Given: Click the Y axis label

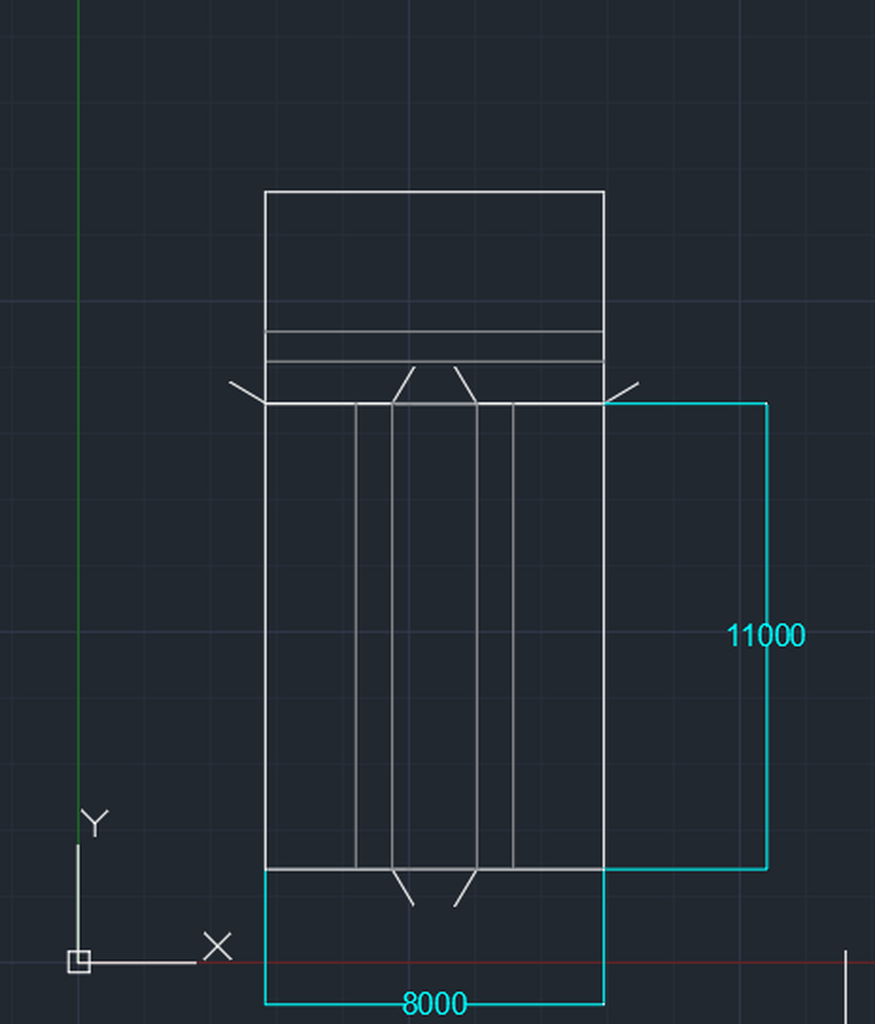Looking at the screenshot, I should tap(95, 823).
